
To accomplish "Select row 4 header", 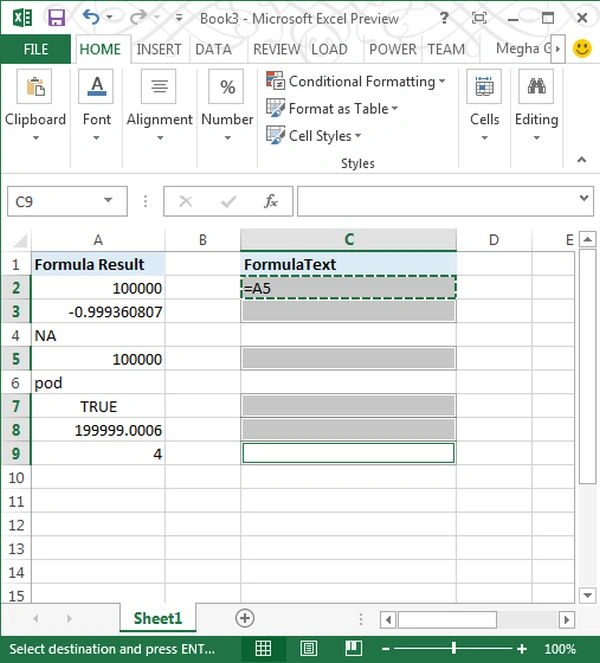I will 16,335.
